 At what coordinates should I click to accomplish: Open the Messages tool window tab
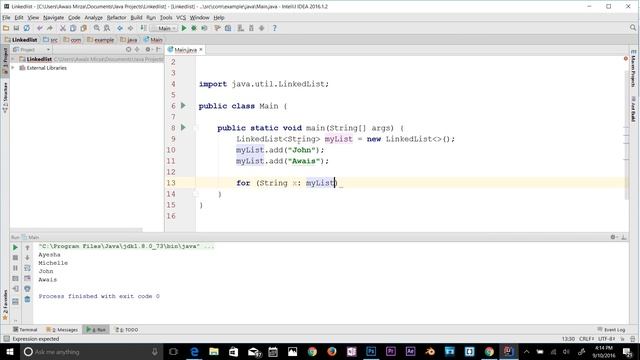coord(62,329)
